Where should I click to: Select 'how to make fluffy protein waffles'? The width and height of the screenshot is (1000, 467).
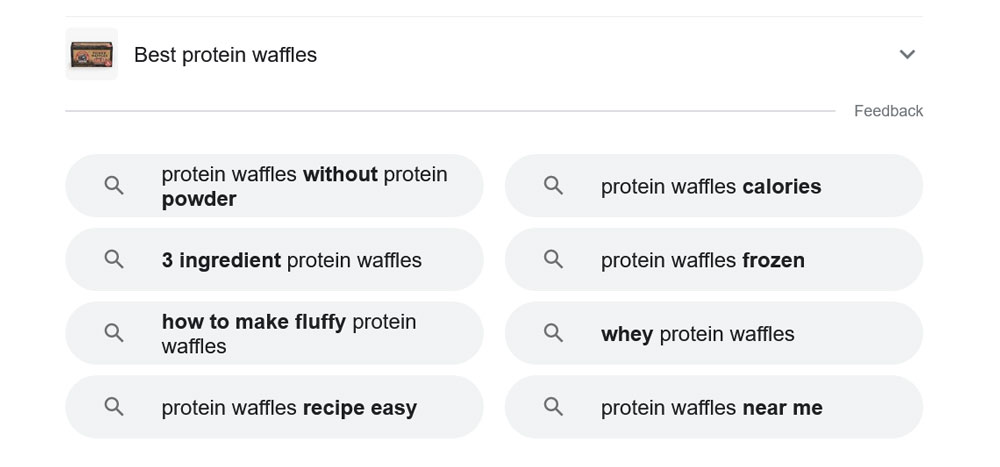[274, 333]
